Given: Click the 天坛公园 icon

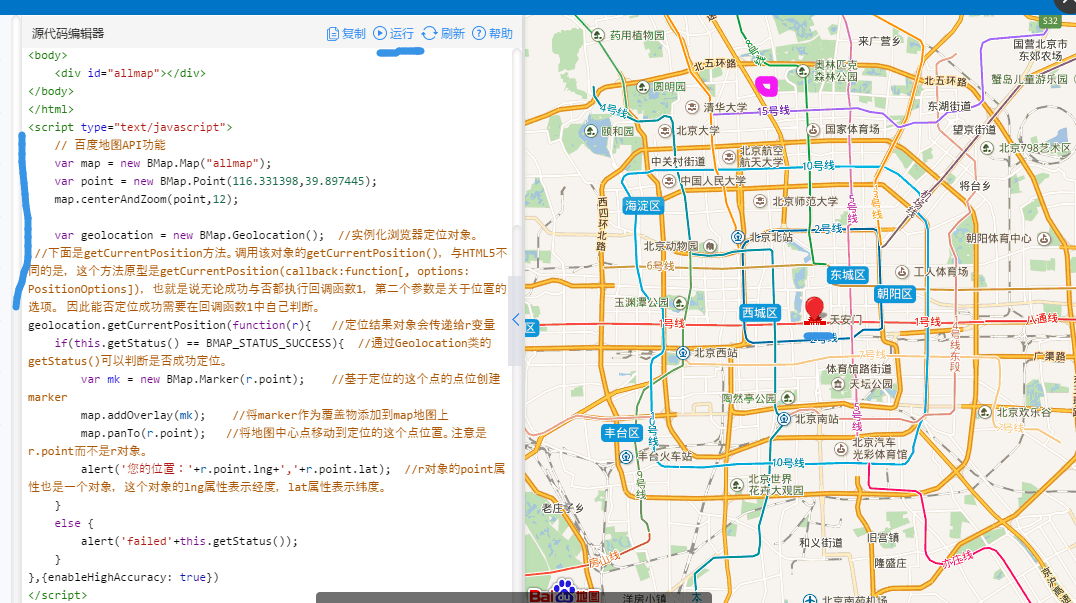Looking at the screenshot, I should [838, 383].
